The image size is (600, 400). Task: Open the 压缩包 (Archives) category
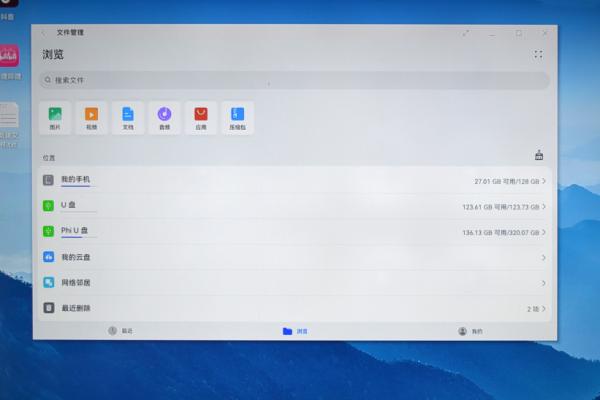tap(237, 117)
